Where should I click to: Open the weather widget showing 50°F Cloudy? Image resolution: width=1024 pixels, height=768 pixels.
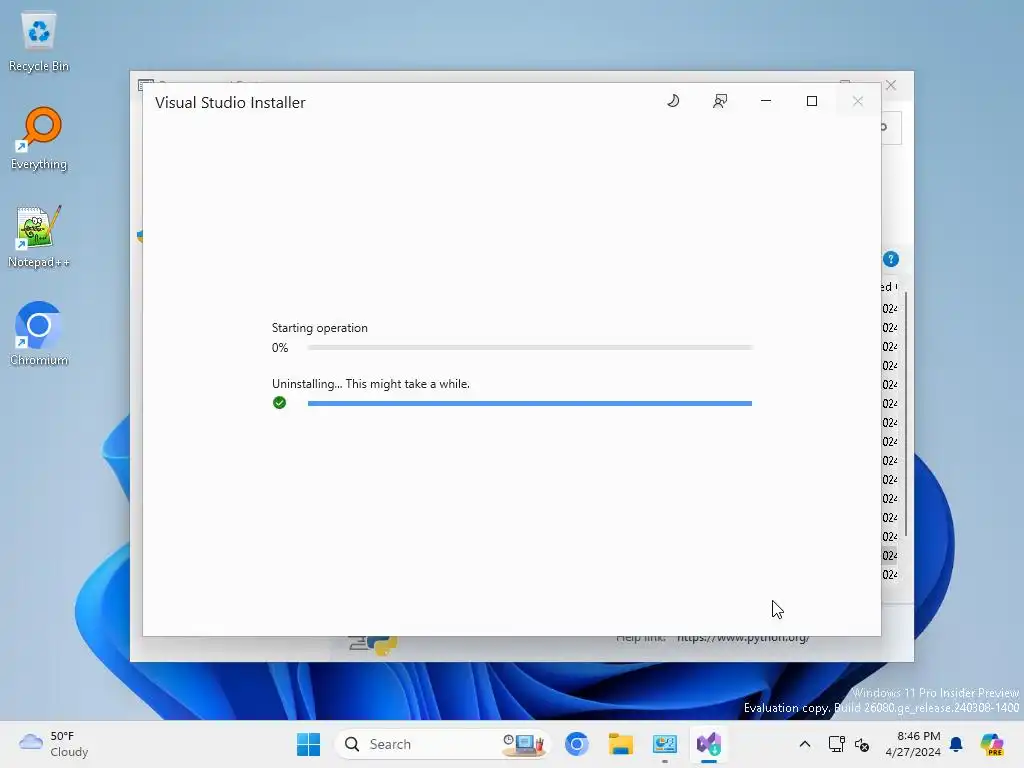(x=54, y=744)
